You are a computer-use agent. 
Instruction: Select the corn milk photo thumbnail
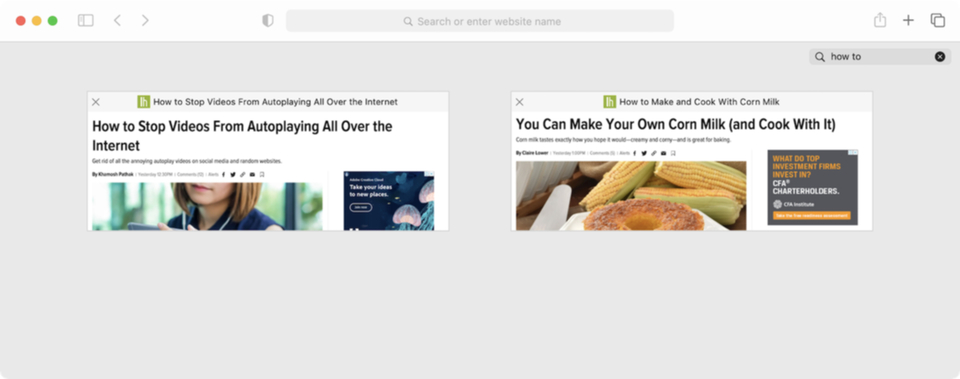point(631,196)
